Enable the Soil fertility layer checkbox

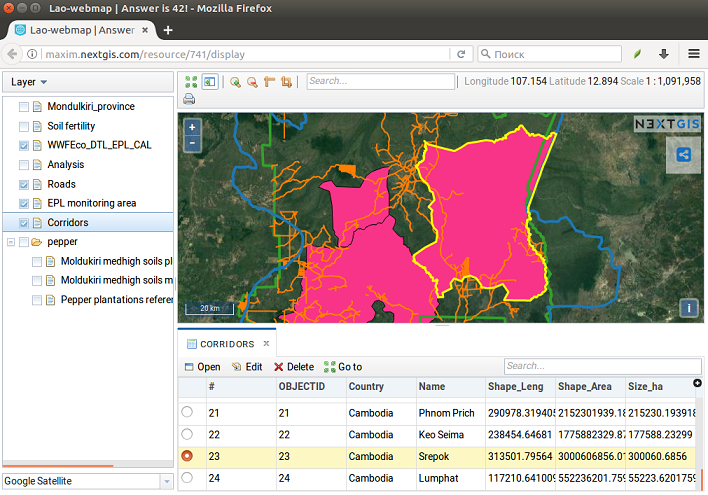pos(24,126)
